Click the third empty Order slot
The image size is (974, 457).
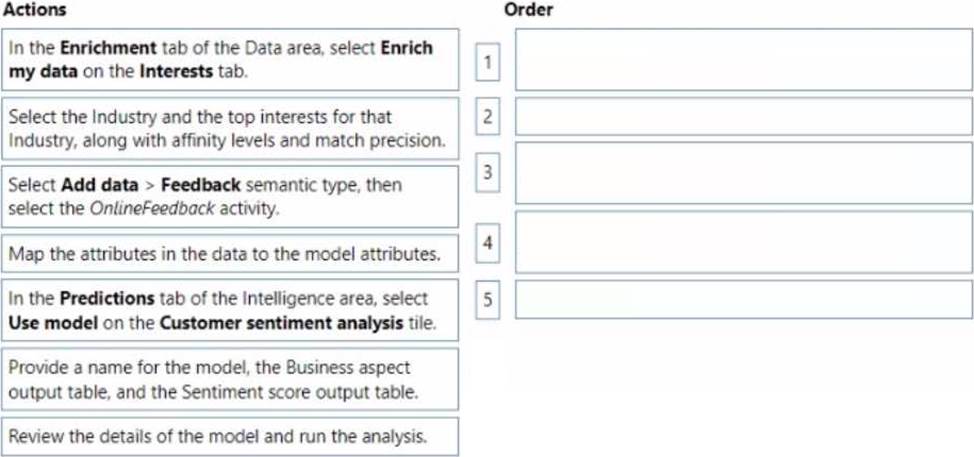pyautogui.click(x=744, y=173)
